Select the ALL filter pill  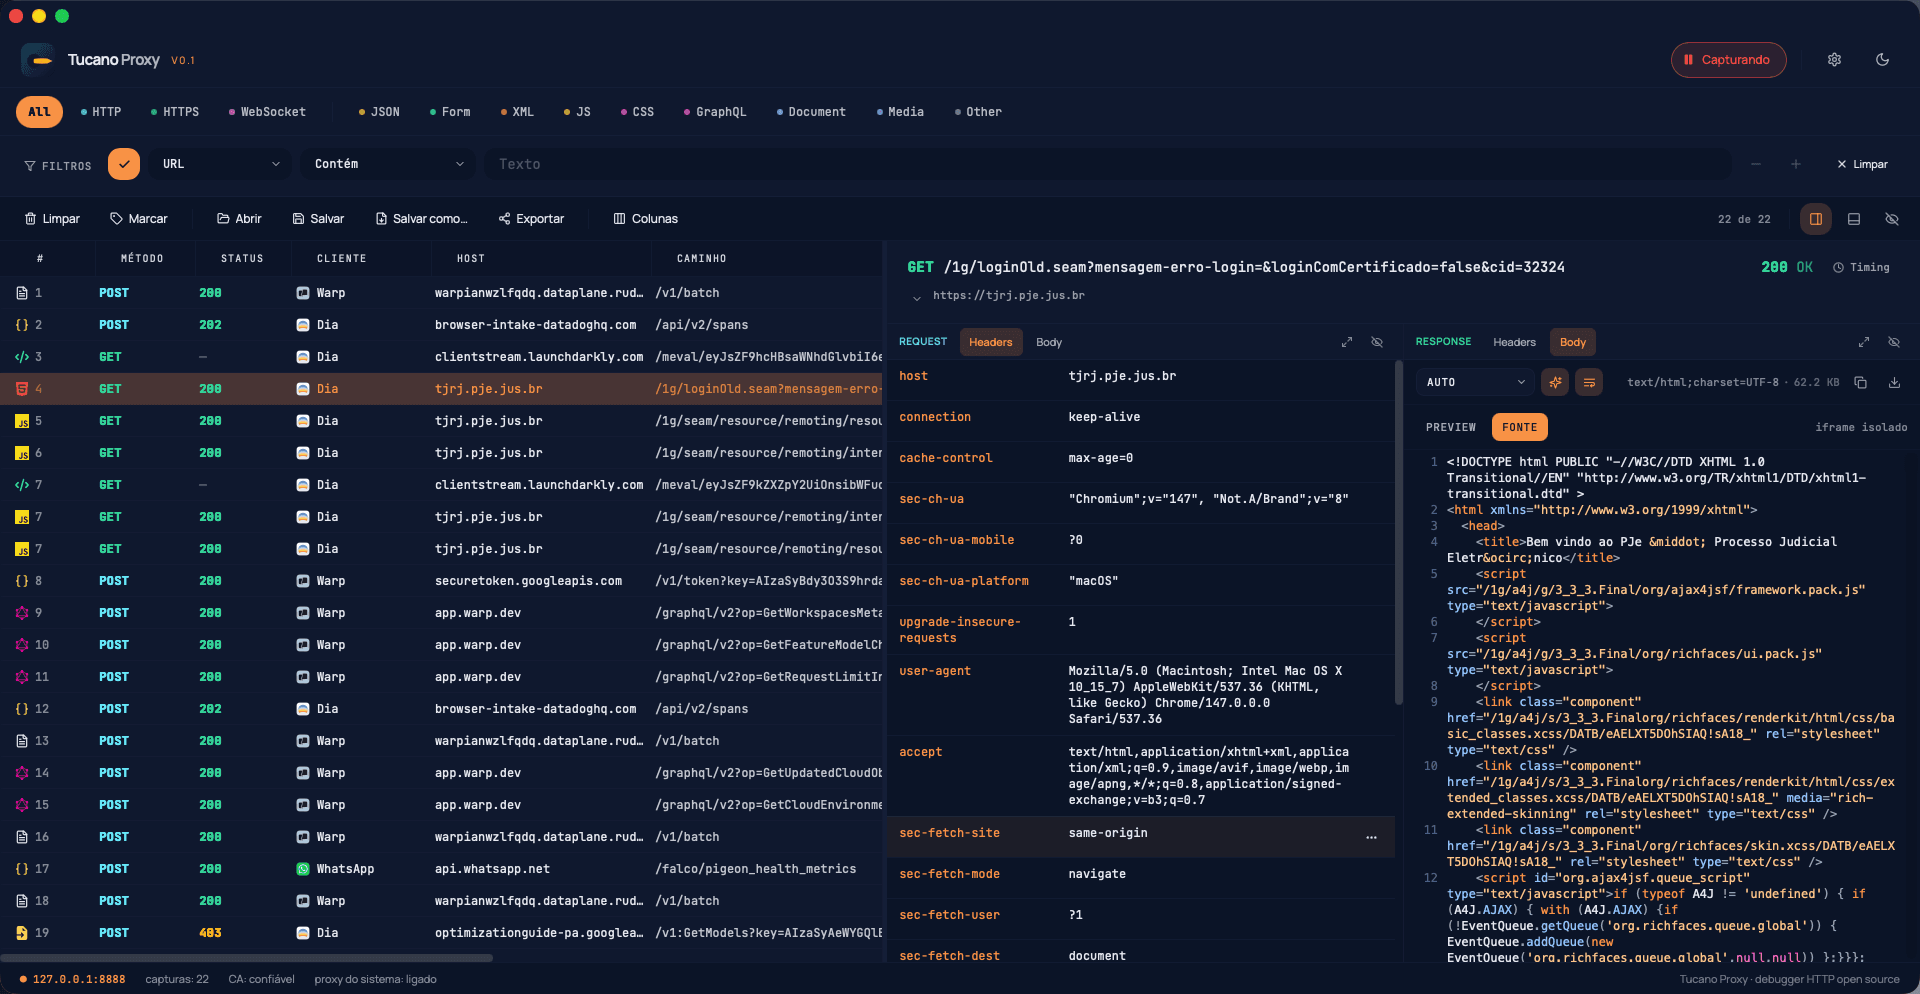[39, 112]
